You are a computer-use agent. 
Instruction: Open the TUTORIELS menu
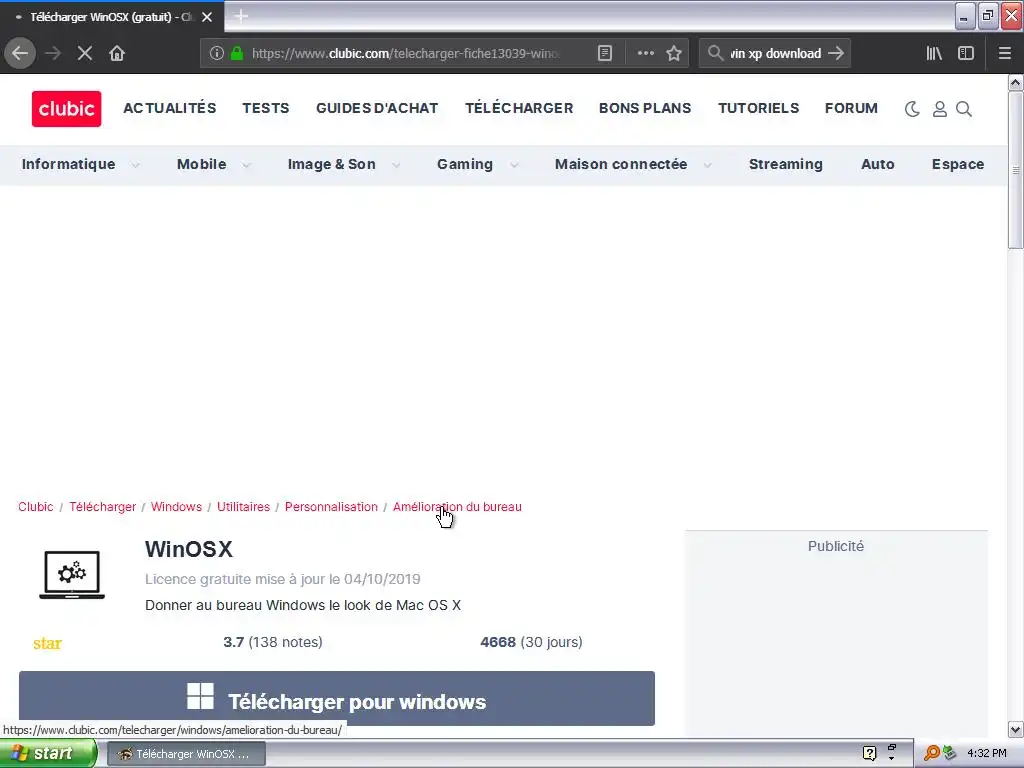click(x=759, y=108)
